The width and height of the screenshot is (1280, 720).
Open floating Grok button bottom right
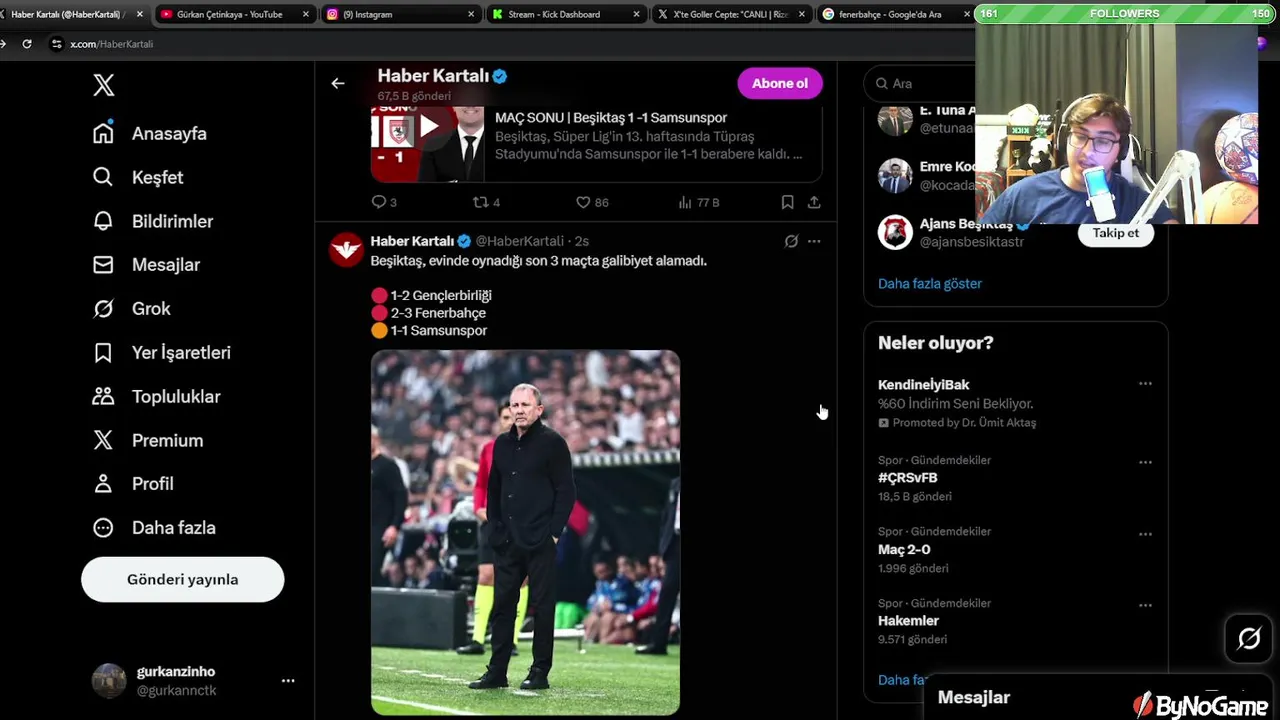click(x=1249, y=638)
